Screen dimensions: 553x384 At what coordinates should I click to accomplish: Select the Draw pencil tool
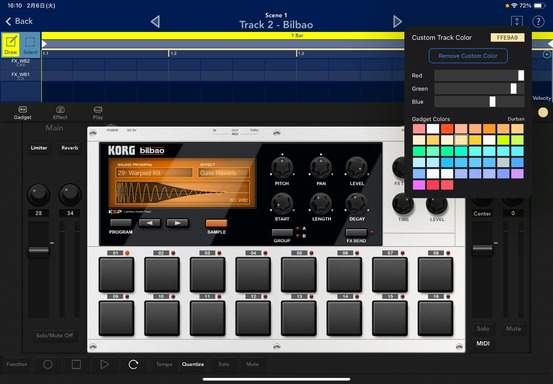[11, 45]
